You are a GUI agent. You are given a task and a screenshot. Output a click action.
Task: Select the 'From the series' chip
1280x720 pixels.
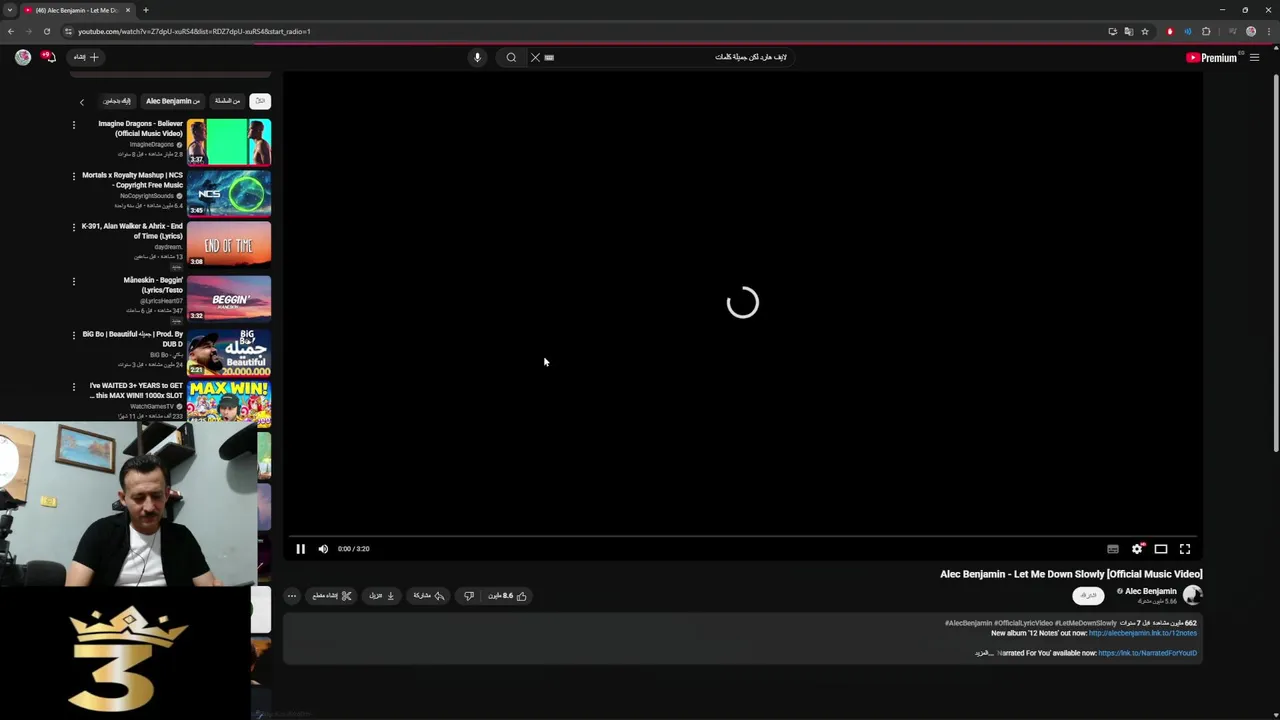click(x=228, y=101)
